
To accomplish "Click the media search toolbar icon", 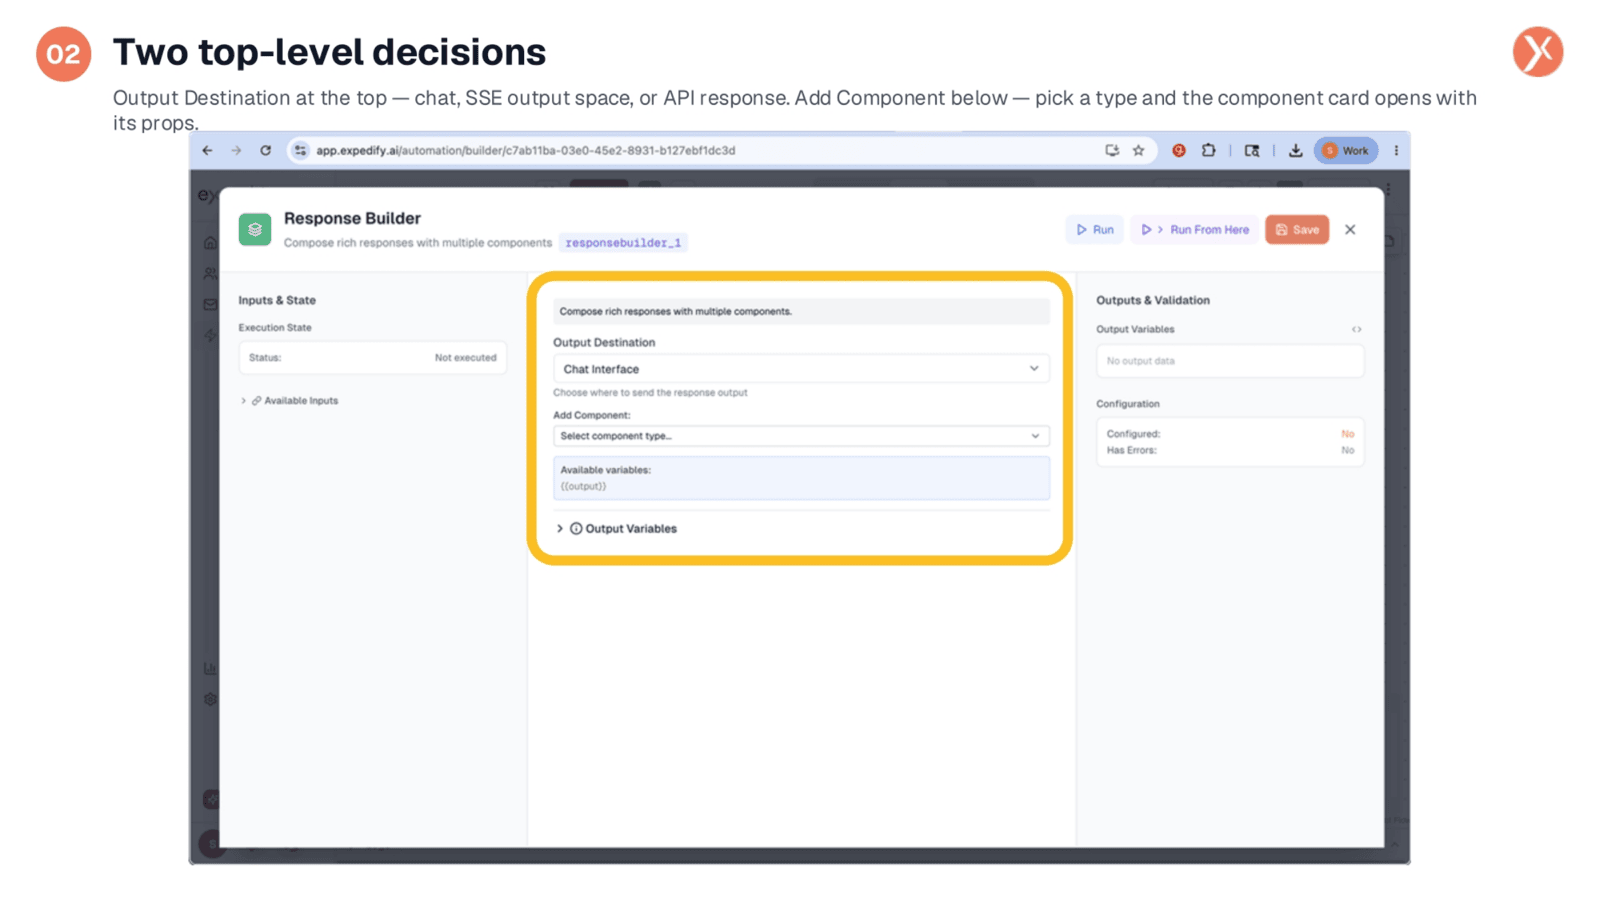I will coord(1251,151).
